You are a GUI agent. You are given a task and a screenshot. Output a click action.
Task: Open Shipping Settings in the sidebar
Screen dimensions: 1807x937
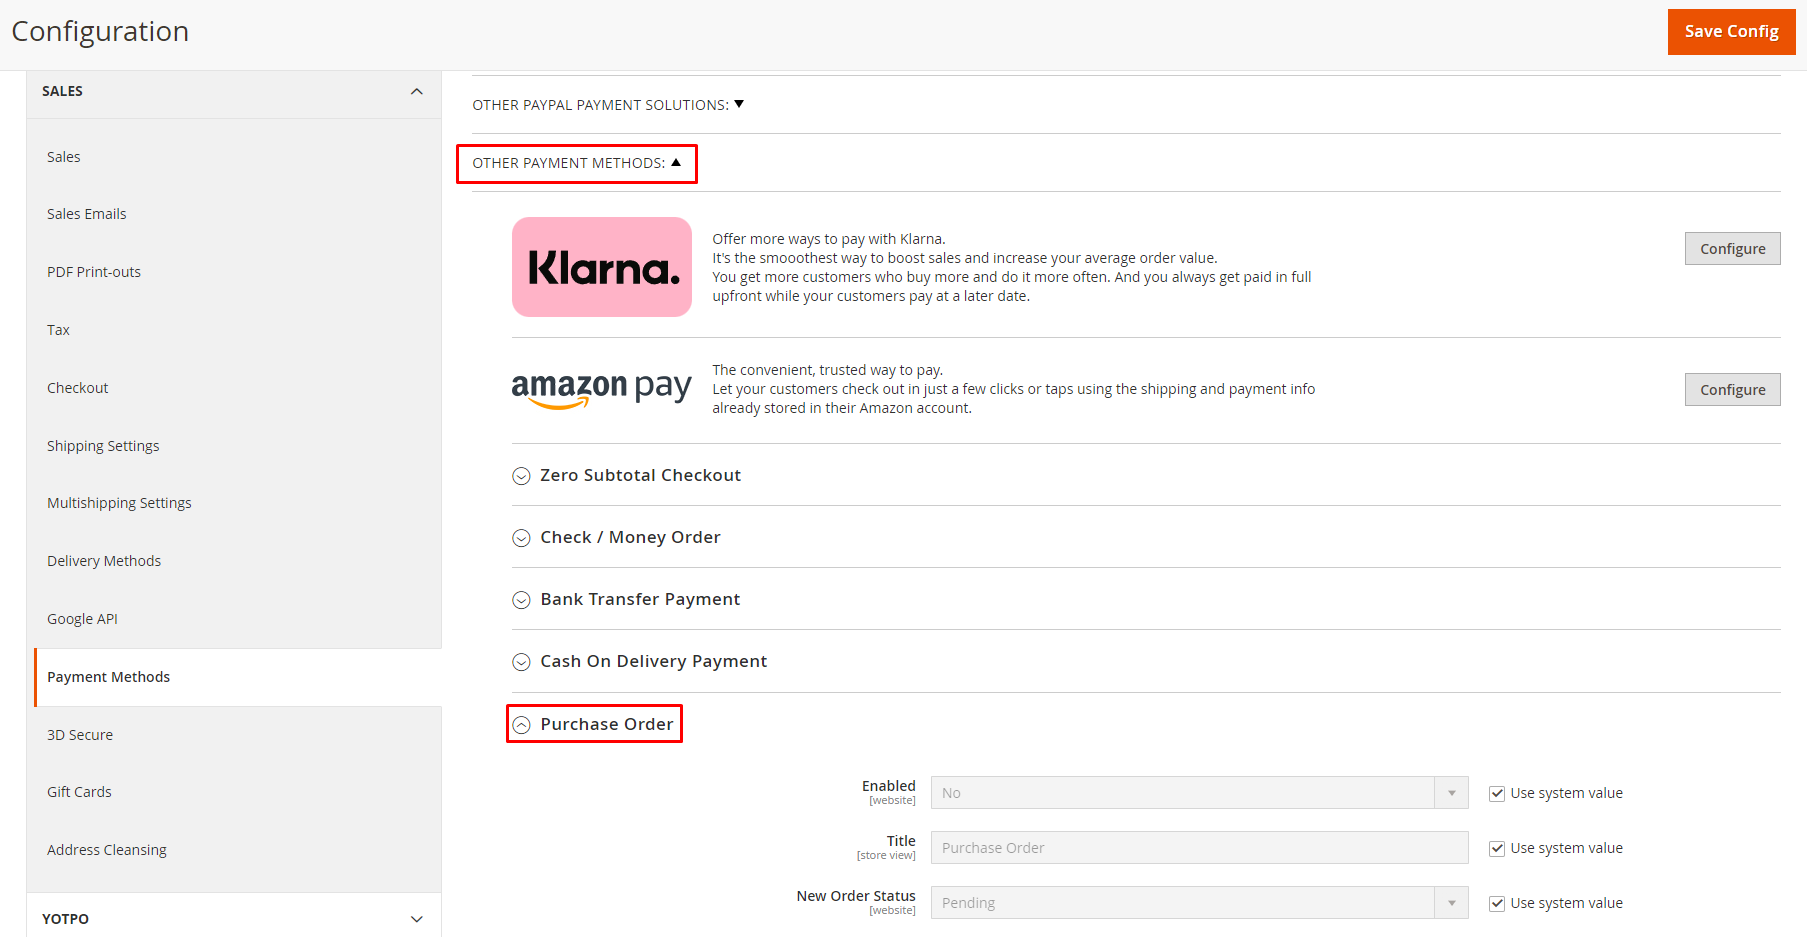103,446
